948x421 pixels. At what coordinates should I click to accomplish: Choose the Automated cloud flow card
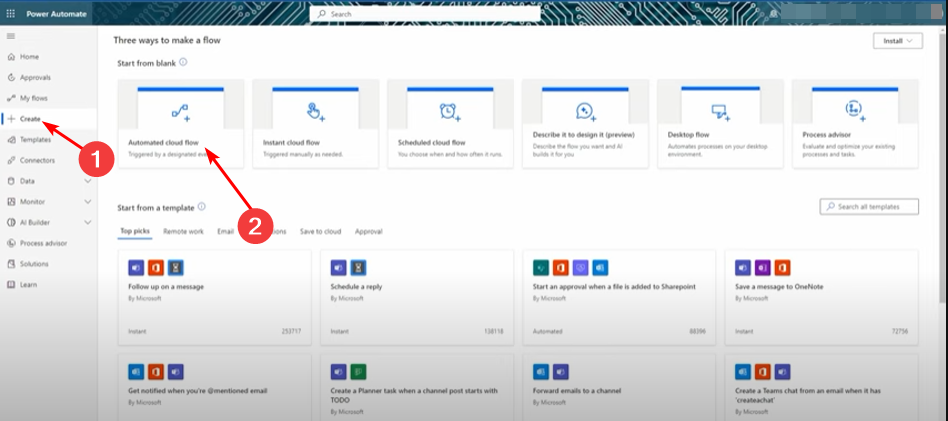[181, 123]
